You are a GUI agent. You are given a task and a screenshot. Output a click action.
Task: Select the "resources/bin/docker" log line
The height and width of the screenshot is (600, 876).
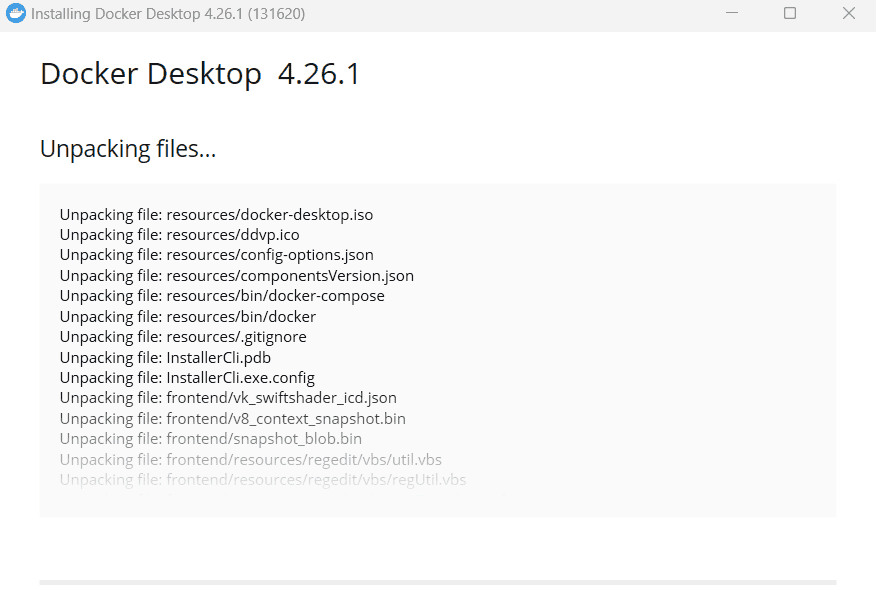click(x=188, y=316)
